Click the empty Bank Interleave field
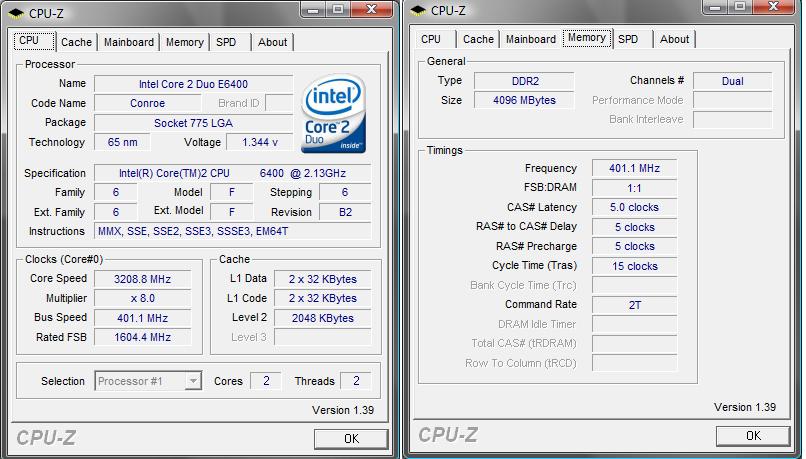This screenshot has width=806, height=459. (732, 120)
